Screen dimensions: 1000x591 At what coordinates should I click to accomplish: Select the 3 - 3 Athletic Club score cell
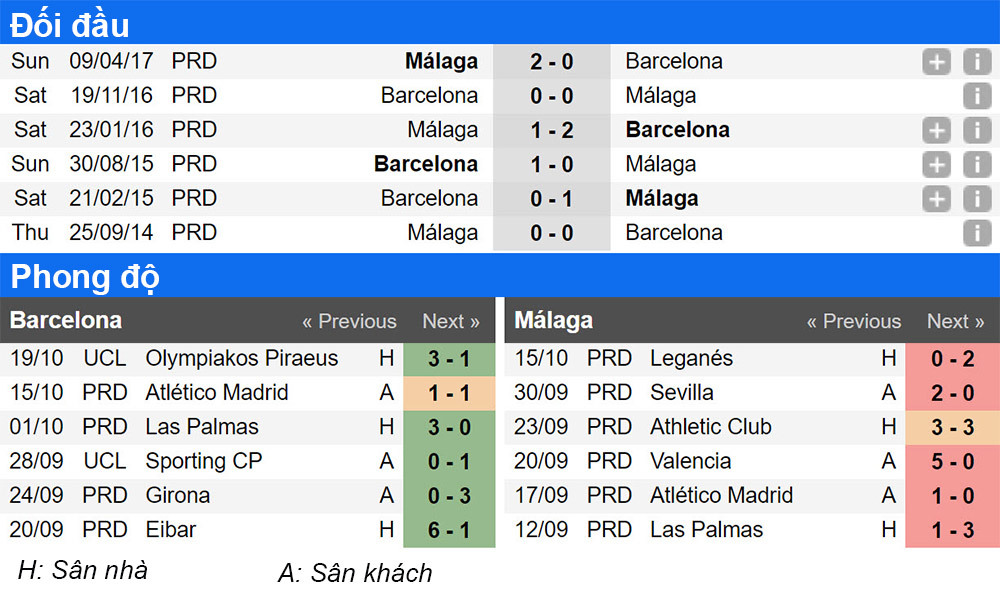[952, 427]
